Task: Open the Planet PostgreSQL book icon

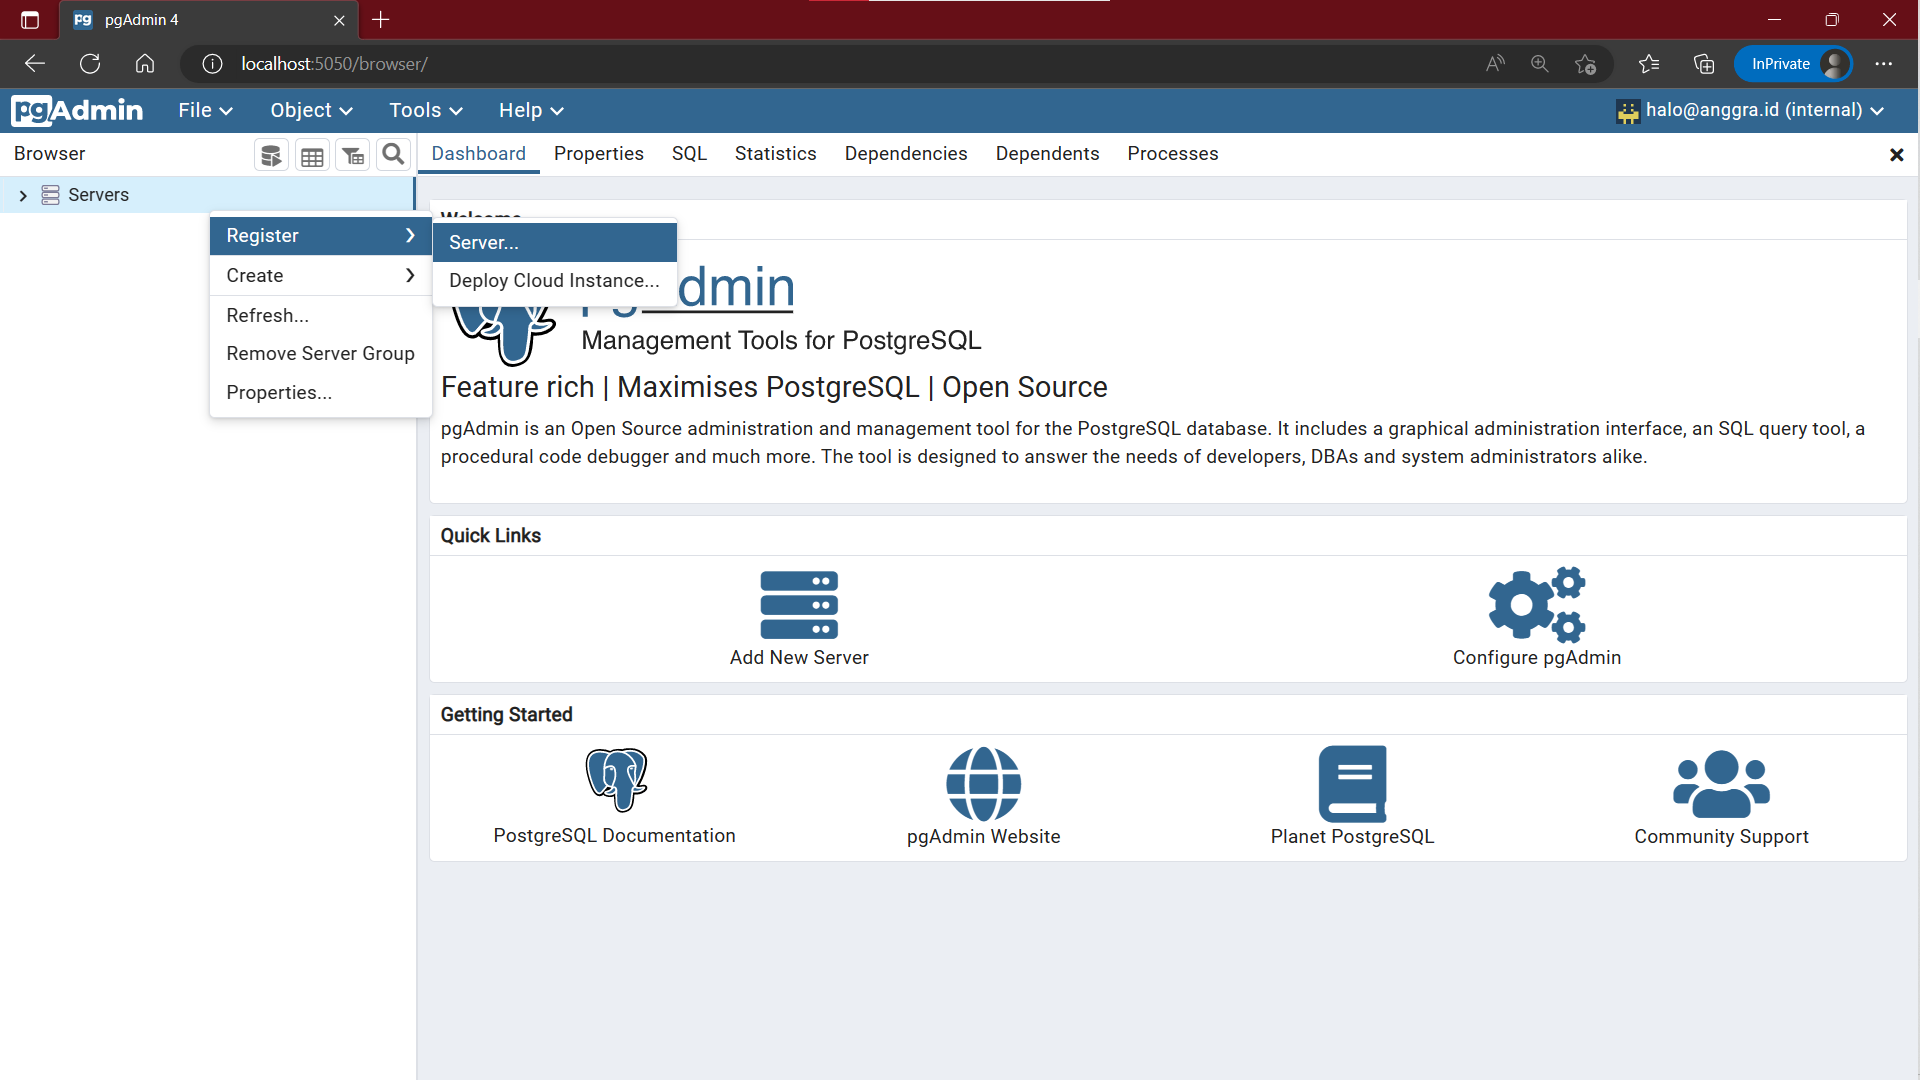Action: [x=1352, y=784]
